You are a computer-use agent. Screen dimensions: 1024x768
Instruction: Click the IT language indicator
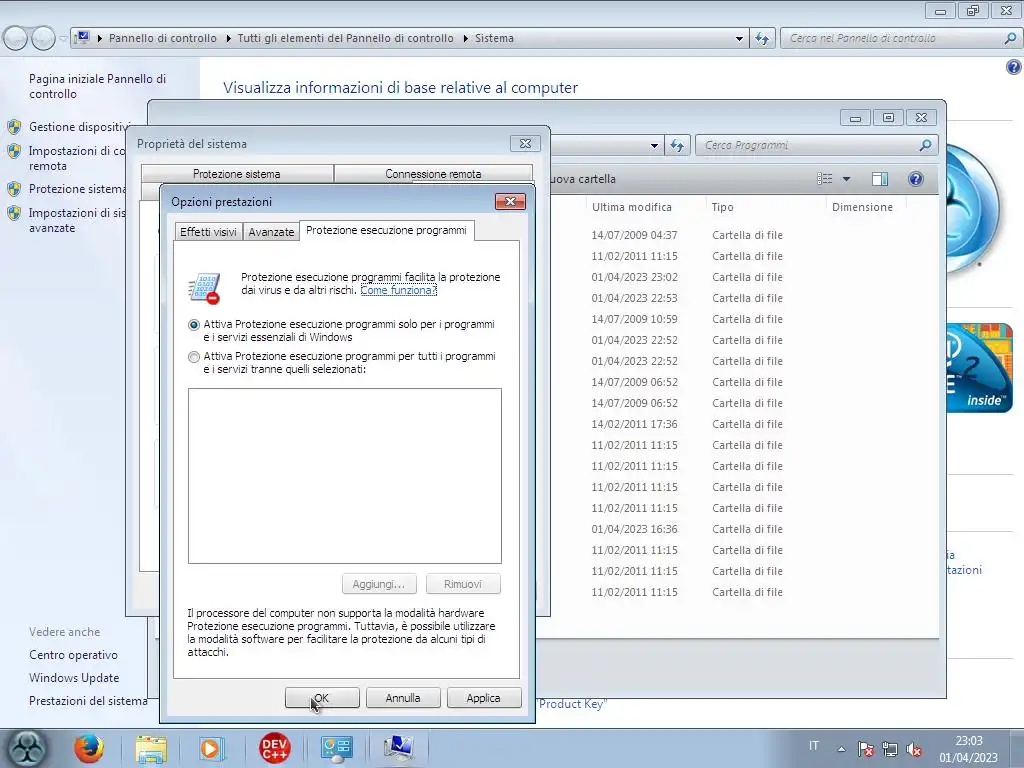[x=814, y=746]
